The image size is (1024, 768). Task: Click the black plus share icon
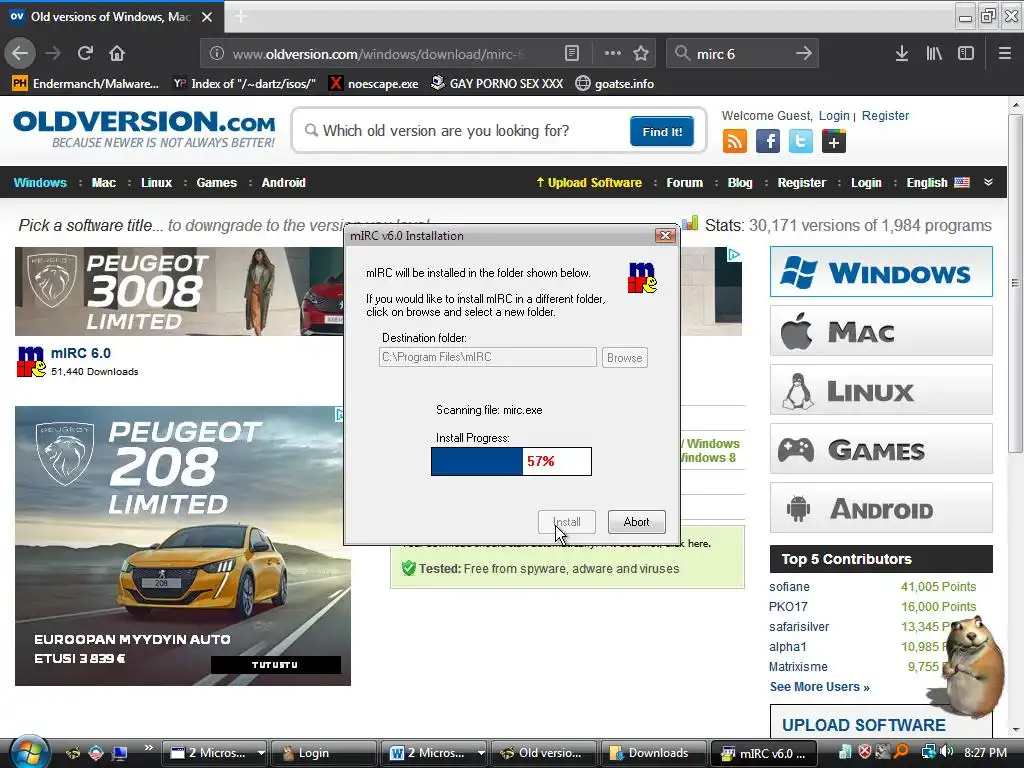point(834,141)
